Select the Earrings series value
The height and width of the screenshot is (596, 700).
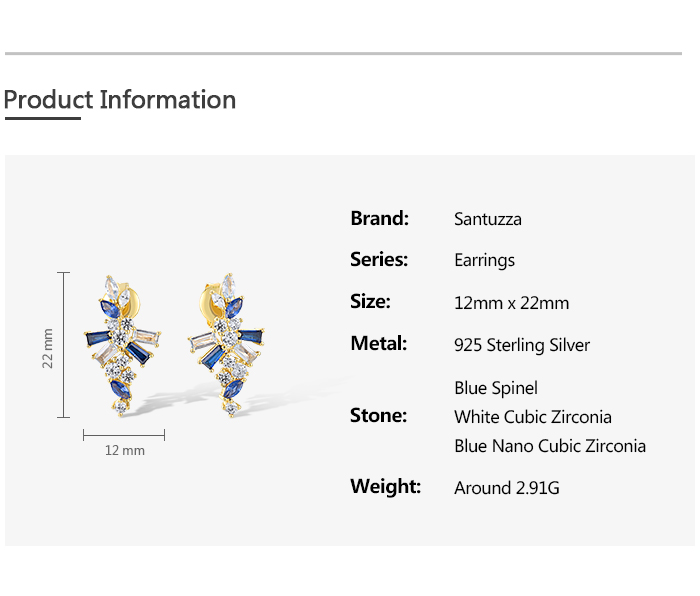(x=484, y=261)
